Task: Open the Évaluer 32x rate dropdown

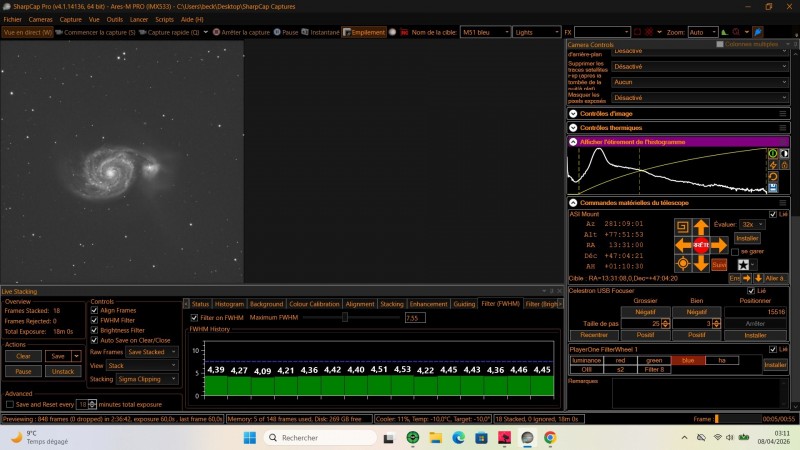Action: point(753,224)
